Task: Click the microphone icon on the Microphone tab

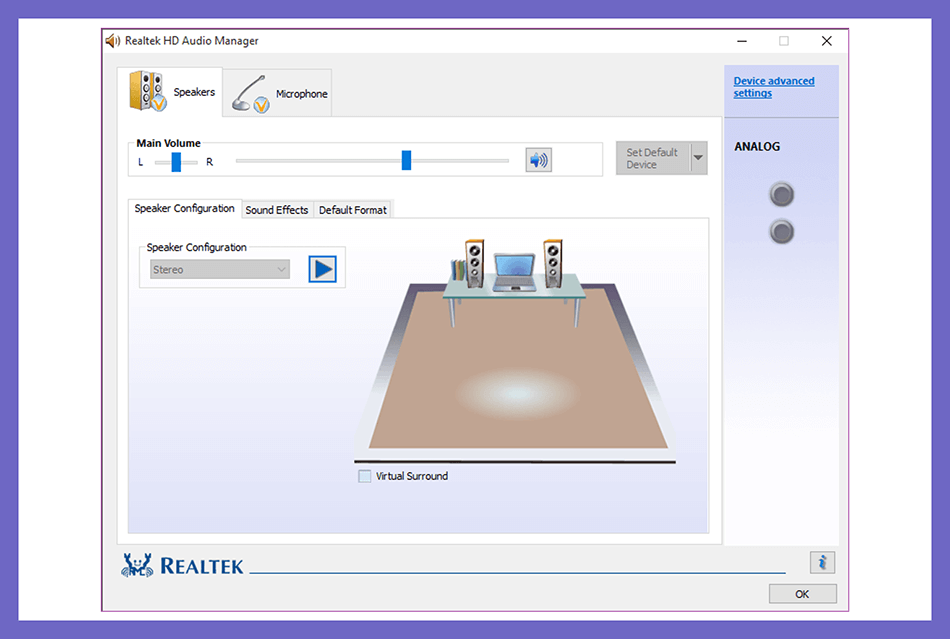Action: click(x=249, y=91)
